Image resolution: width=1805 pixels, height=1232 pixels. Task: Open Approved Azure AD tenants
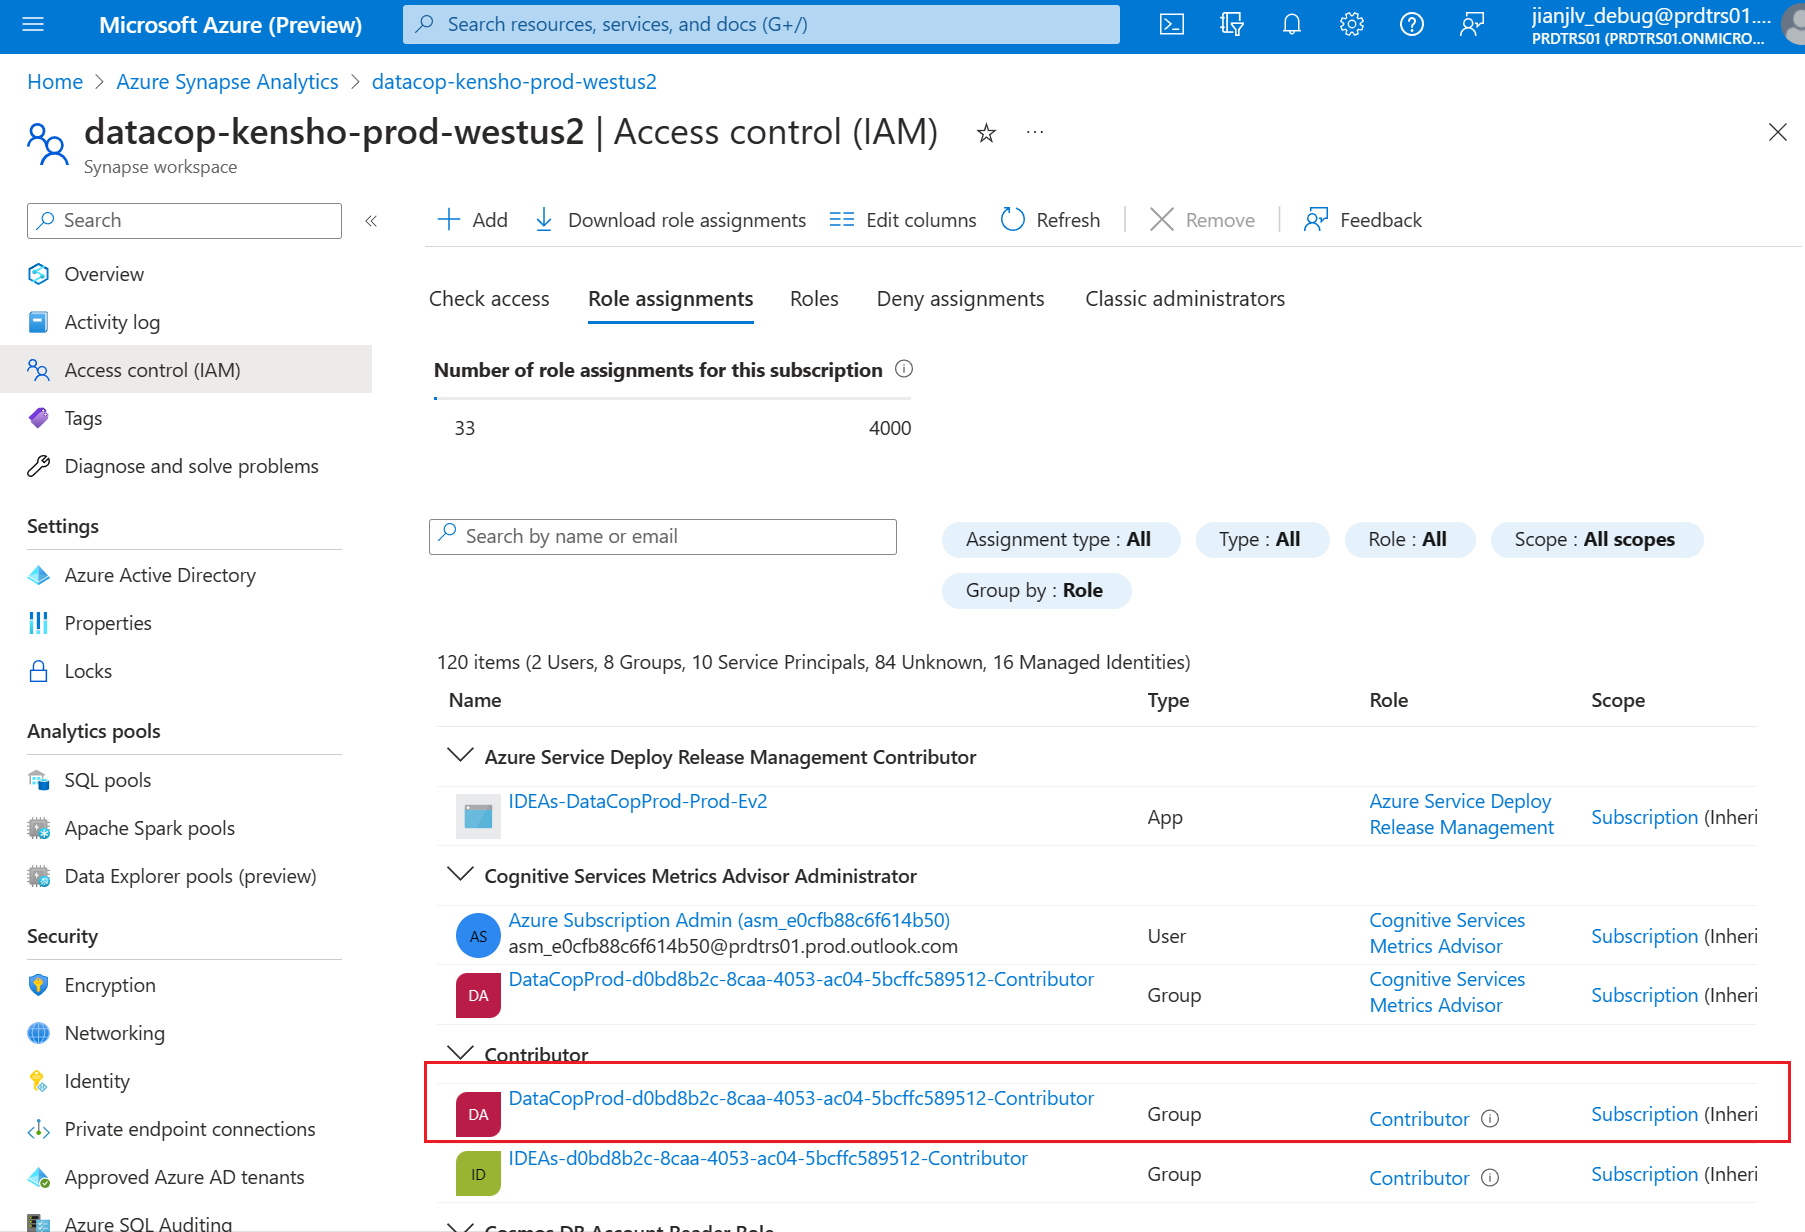[185, 1177]
